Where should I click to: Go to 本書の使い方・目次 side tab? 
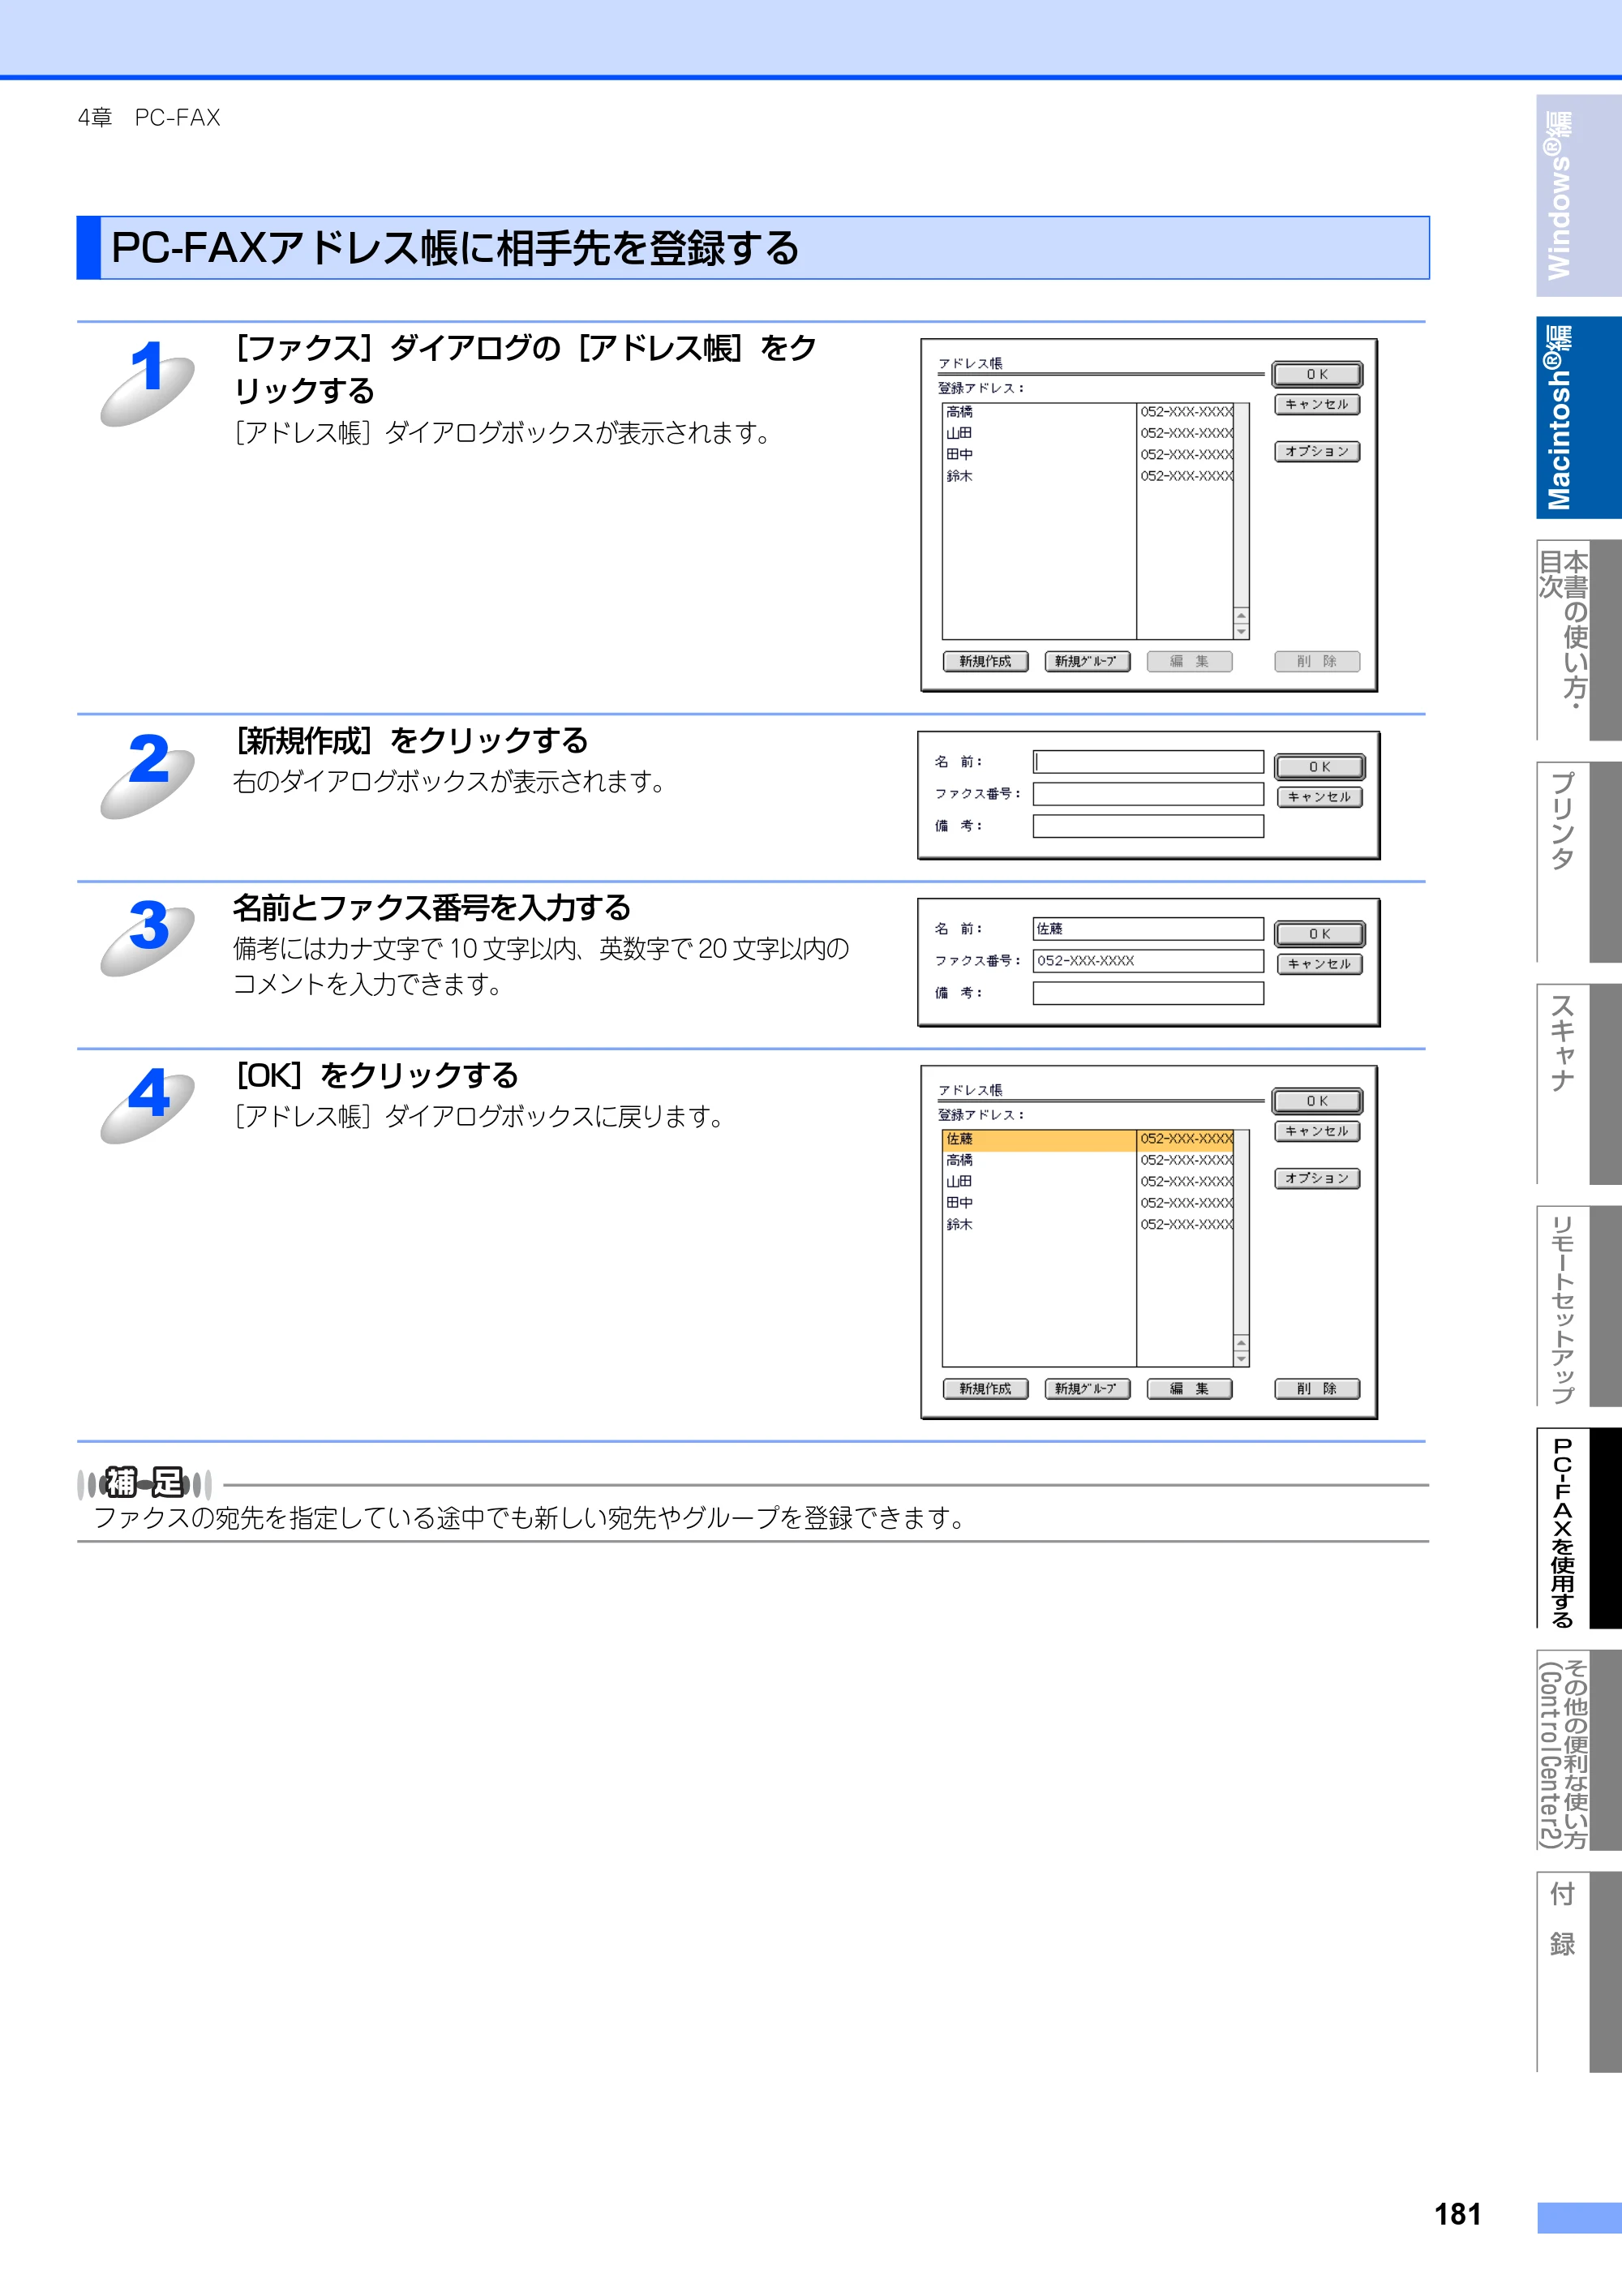[x=1578, y=640]
